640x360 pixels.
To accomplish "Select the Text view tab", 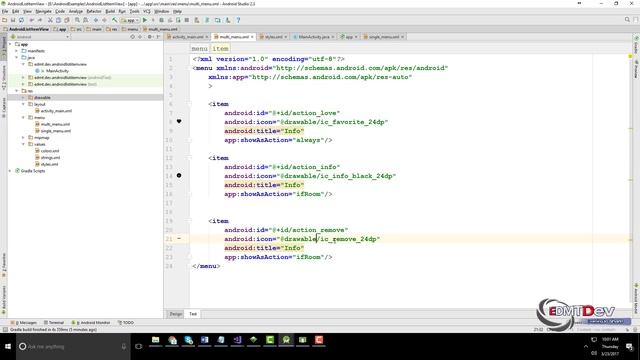I will tap(193, 314).
